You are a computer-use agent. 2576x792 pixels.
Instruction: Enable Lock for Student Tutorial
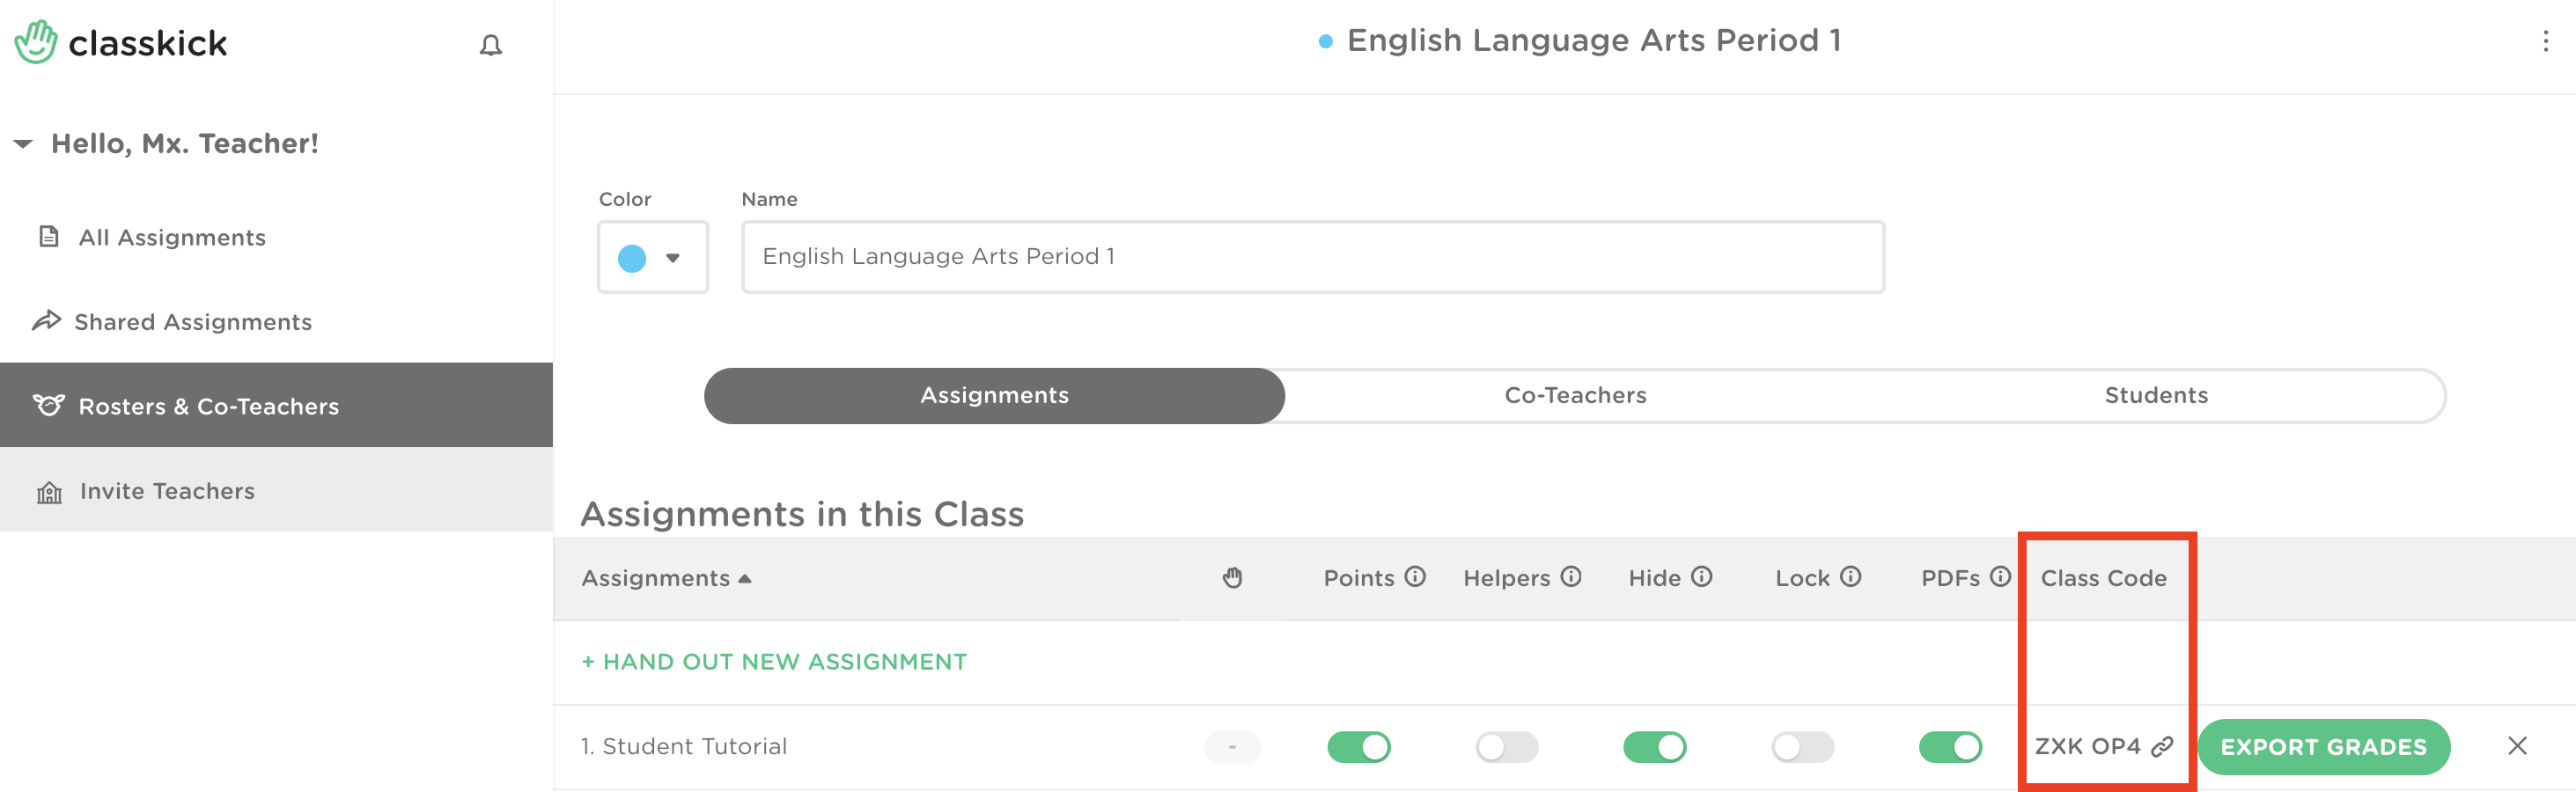(x=1802, y=747)
